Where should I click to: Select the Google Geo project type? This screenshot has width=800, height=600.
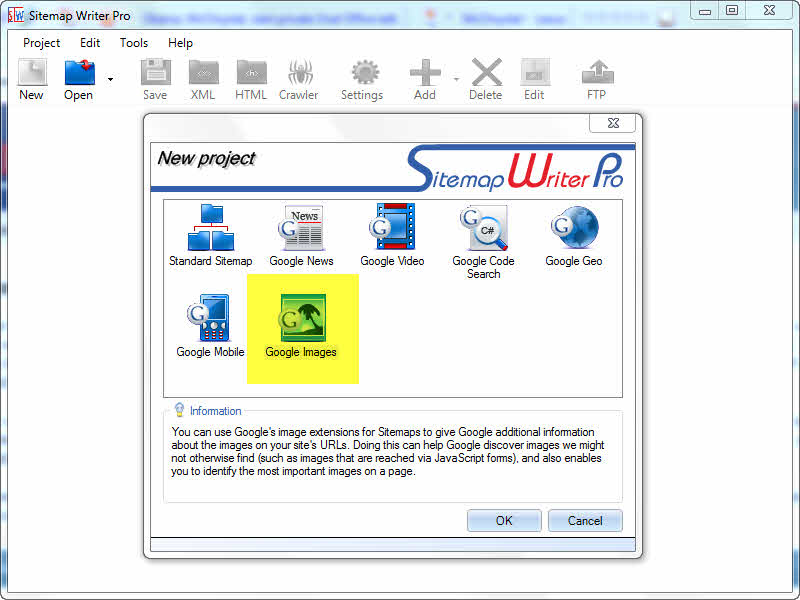[574, 235]
